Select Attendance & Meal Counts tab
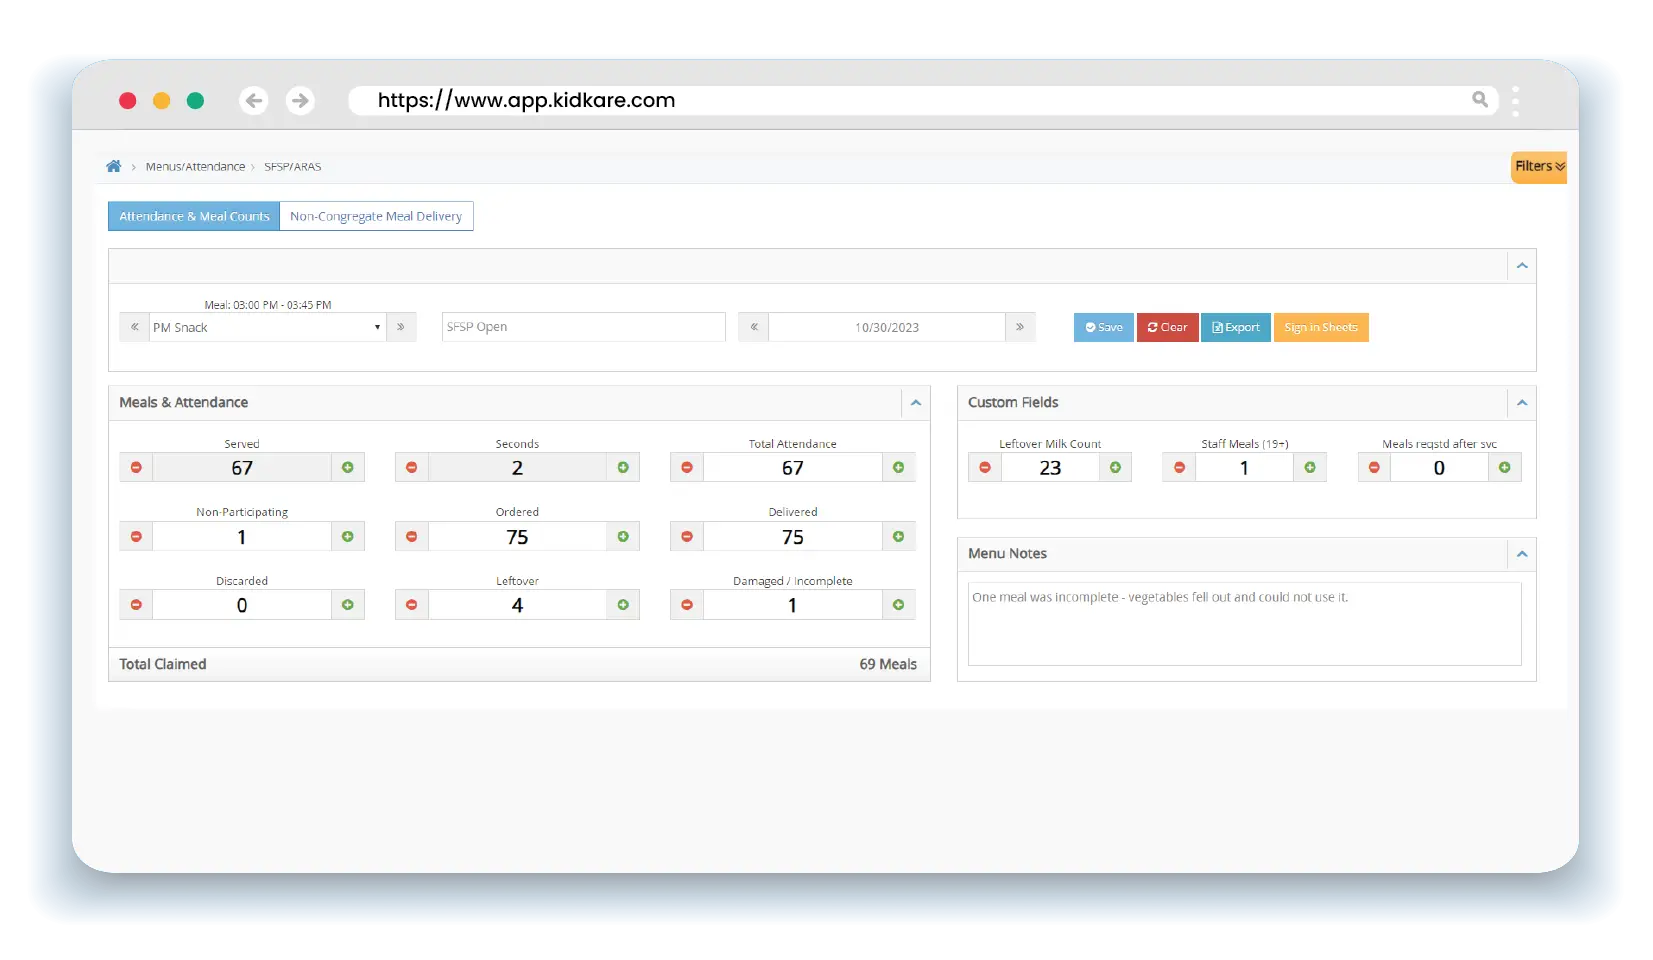 click(x=194, y=216)
